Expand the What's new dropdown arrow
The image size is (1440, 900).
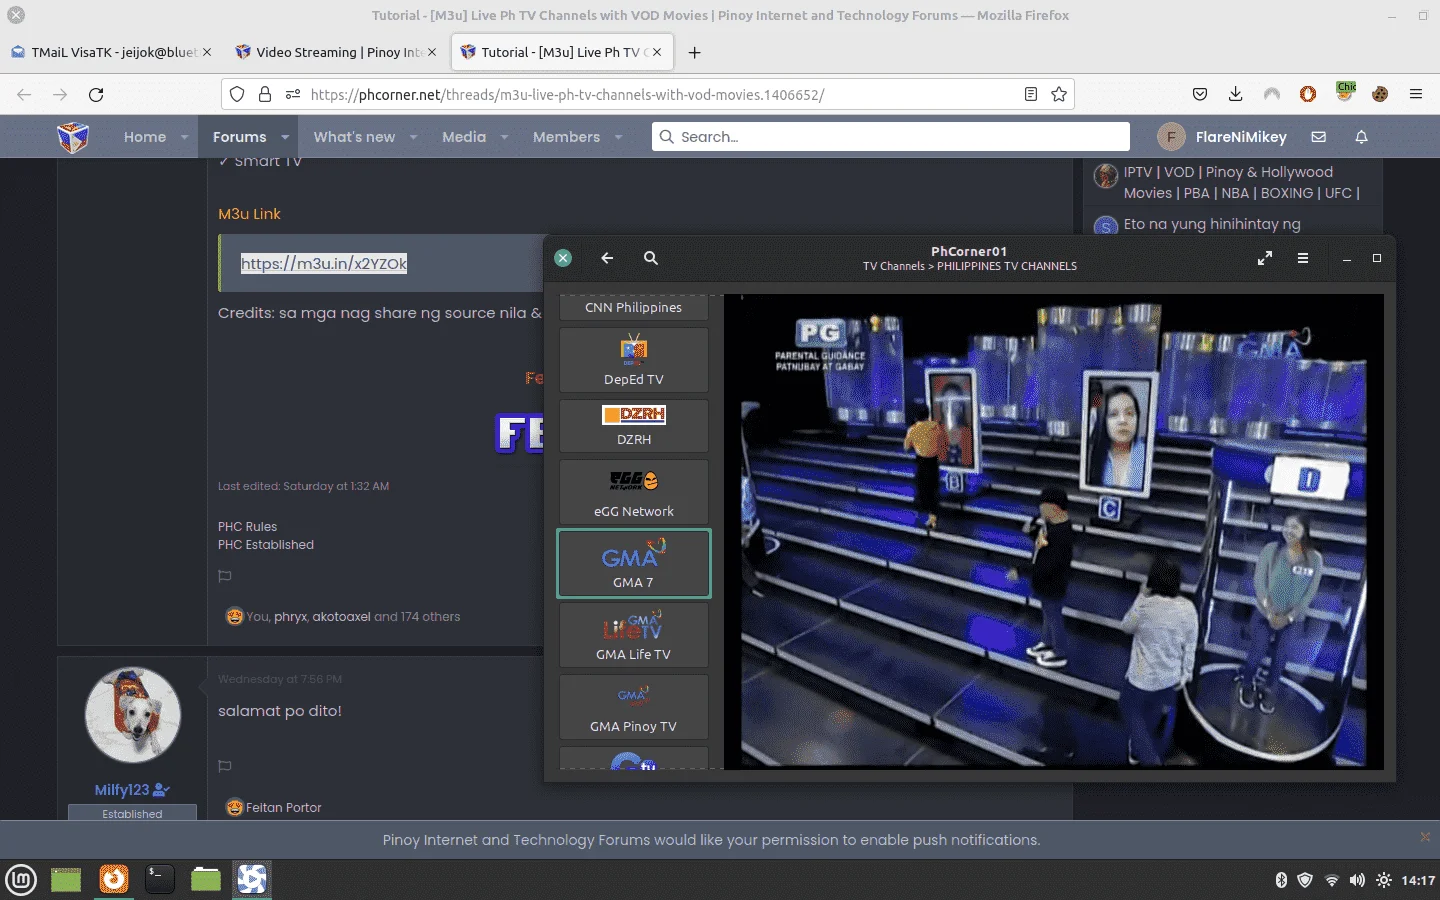click(x=413, y=137)
